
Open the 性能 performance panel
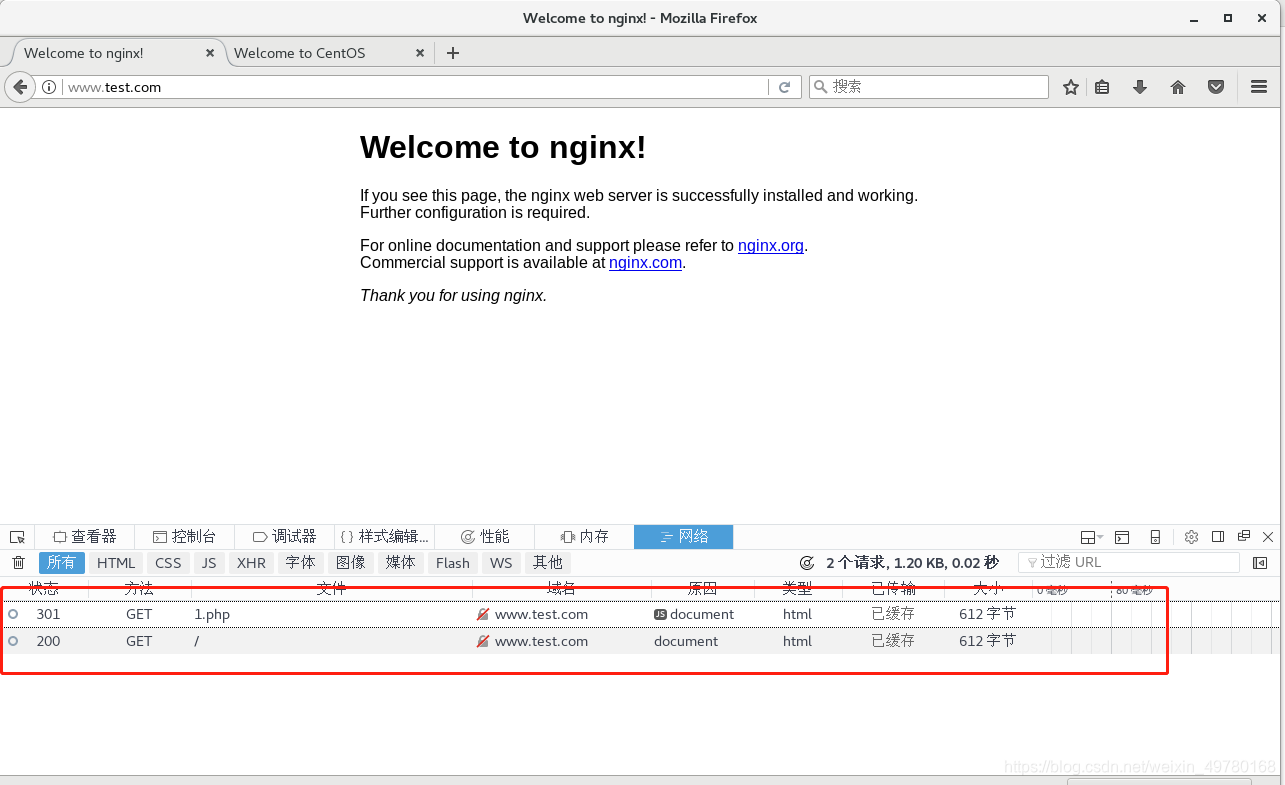[x=485, y=537]
